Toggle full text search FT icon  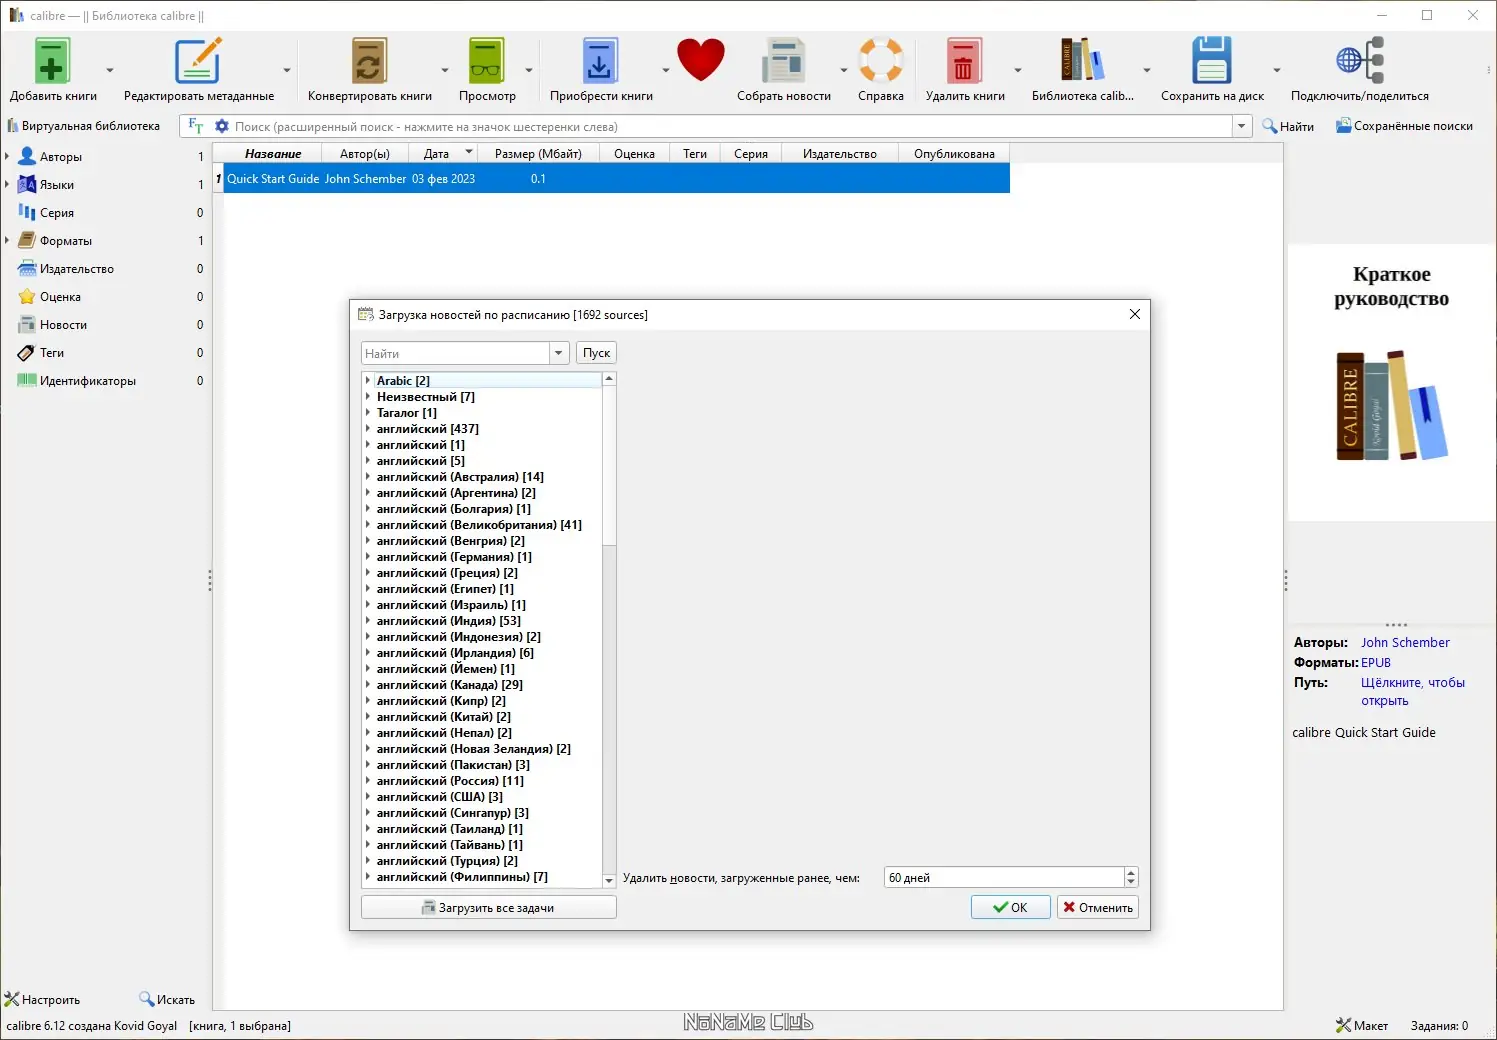(x=196, y=126)
